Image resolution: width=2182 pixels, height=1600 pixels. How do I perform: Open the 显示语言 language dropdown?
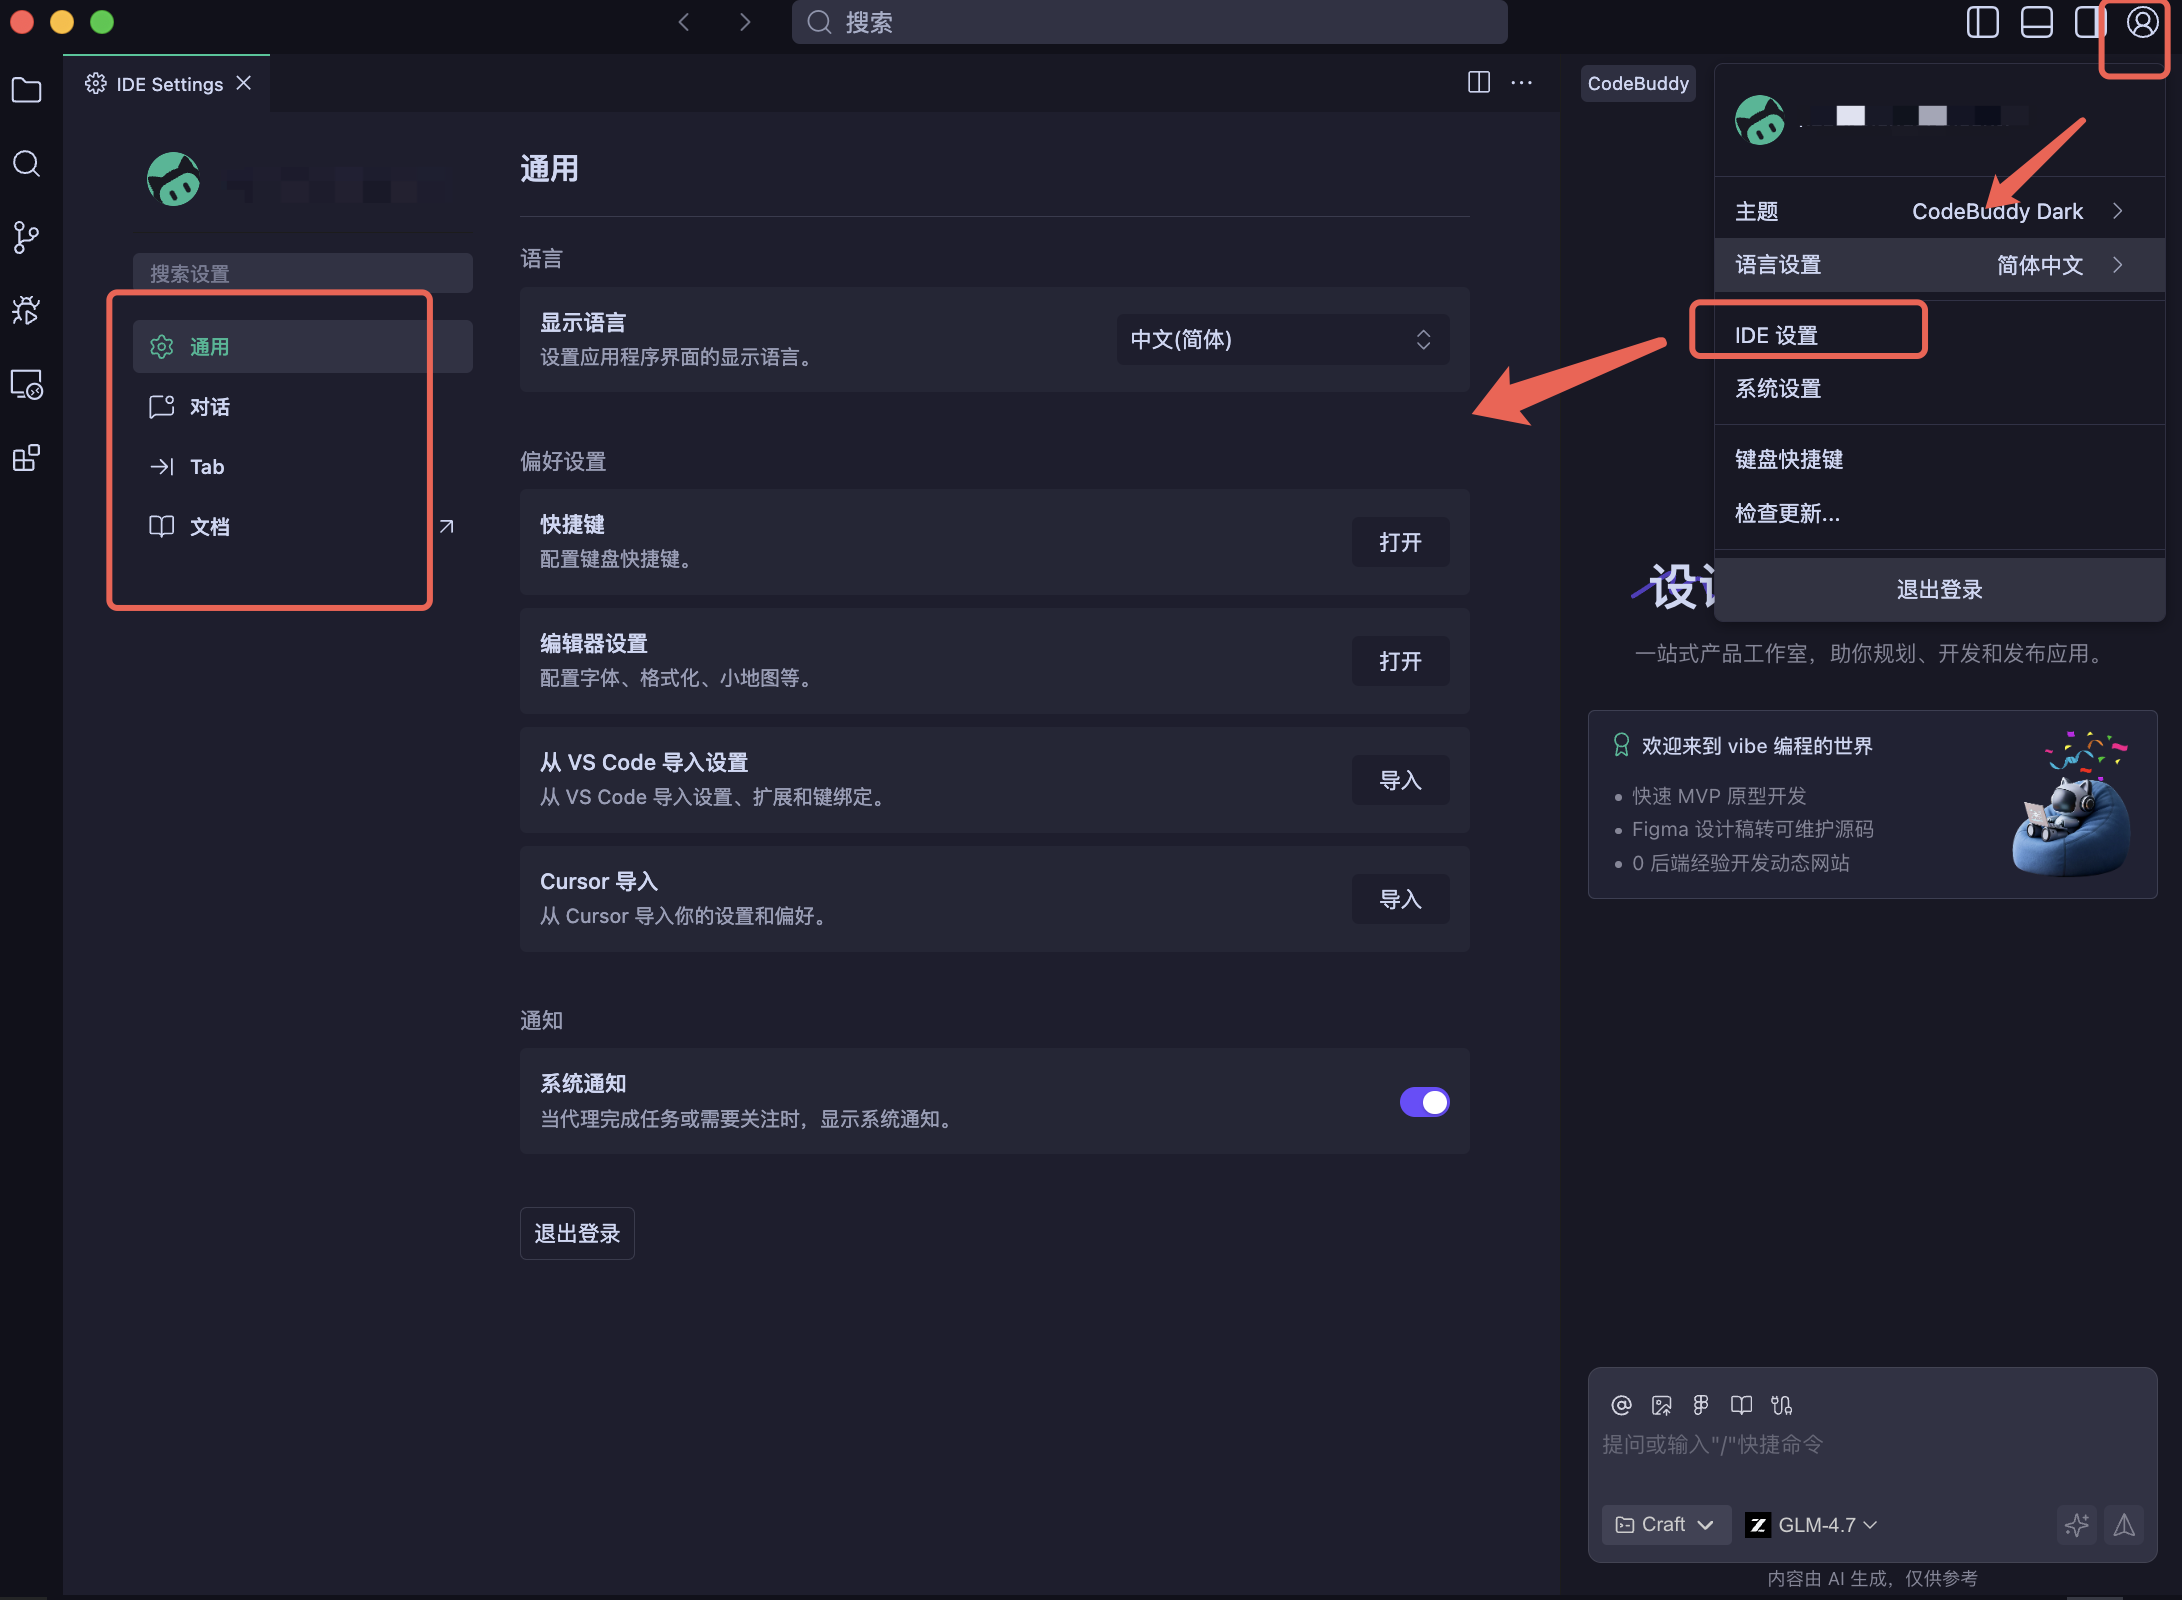[1281, 340]
